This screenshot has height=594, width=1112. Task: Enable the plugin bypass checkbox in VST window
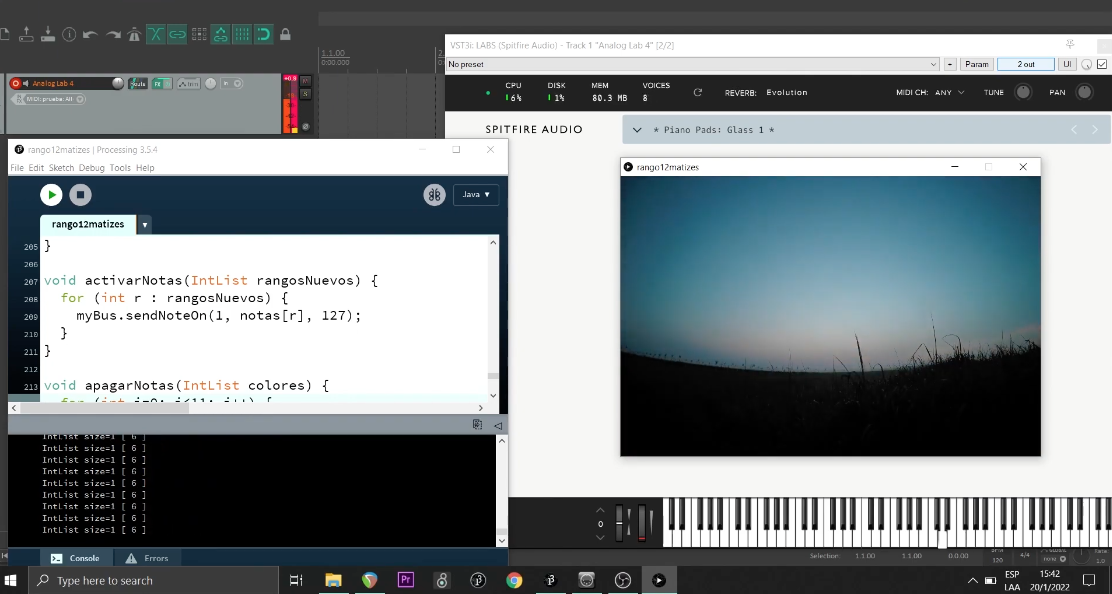point(1103,64)
